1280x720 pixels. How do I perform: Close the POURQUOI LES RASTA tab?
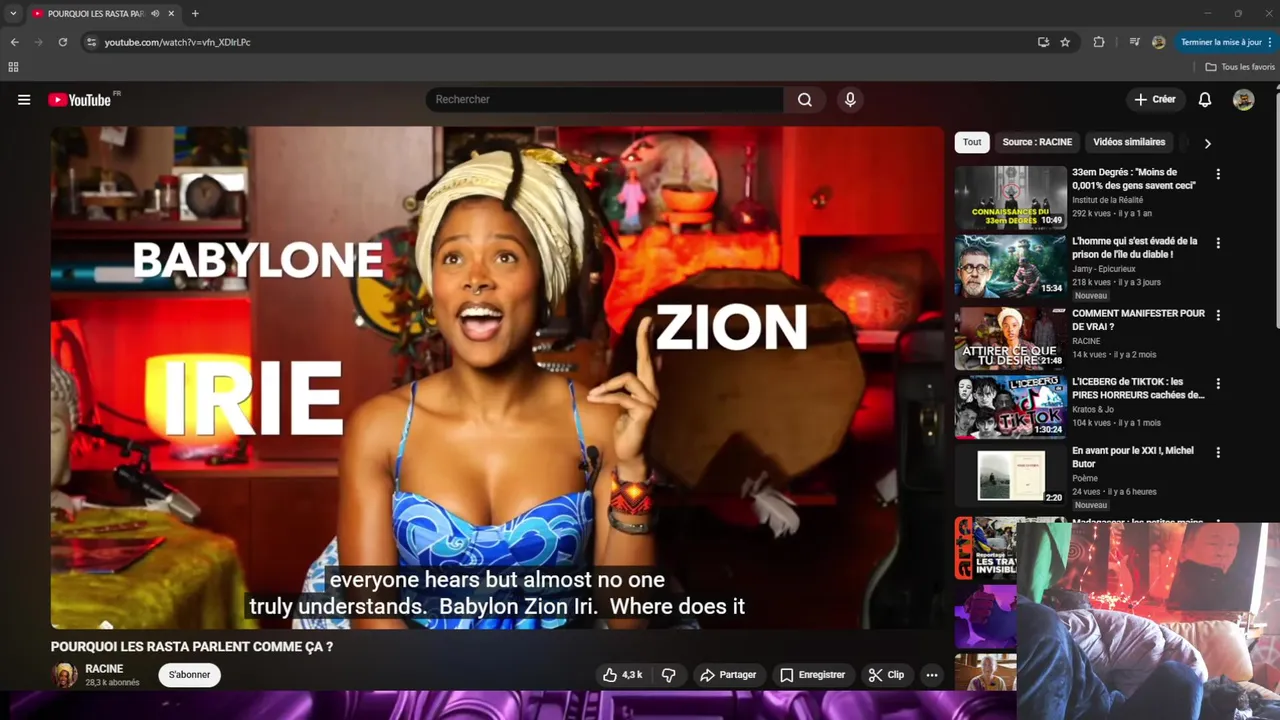pyautogui.click(x=171, y=14)
